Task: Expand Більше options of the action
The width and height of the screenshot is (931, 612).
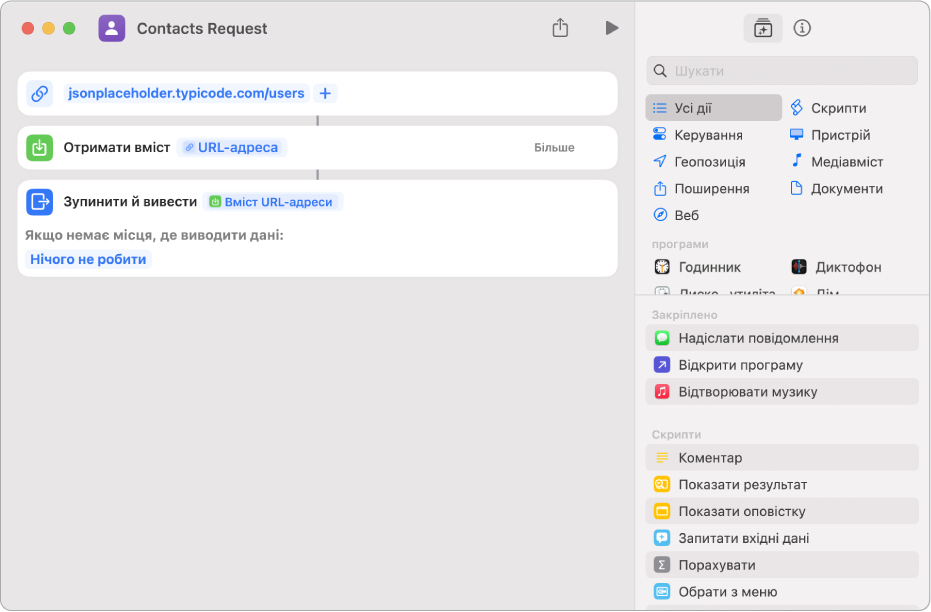Action: 554,147
